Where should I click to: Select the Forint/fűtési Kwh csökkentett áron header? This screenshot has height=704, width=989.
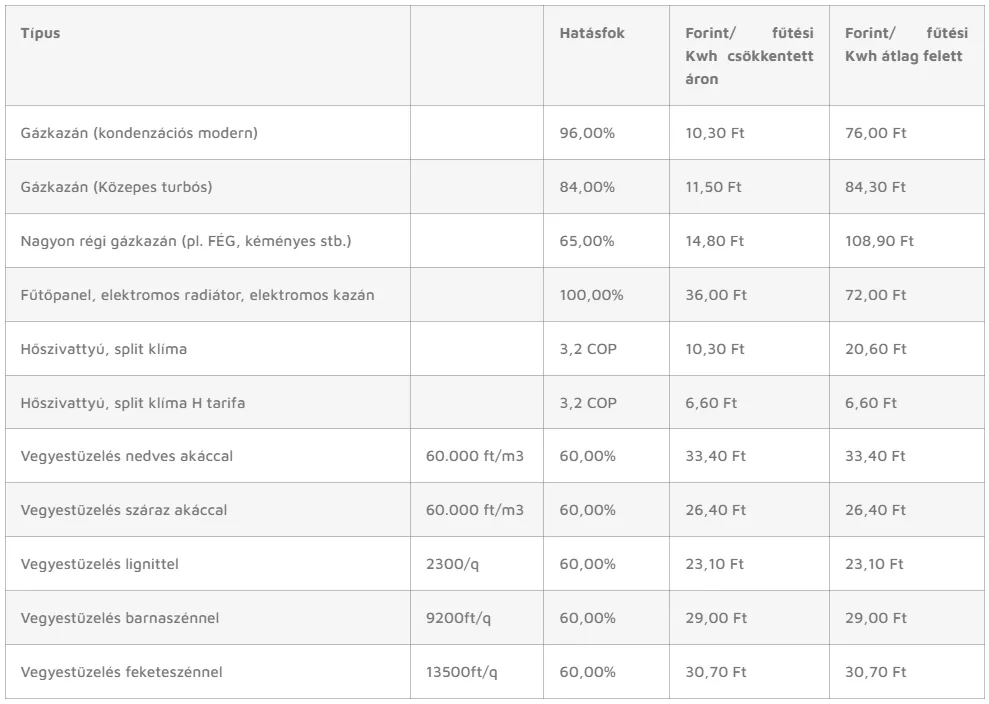tap(749, 56)
